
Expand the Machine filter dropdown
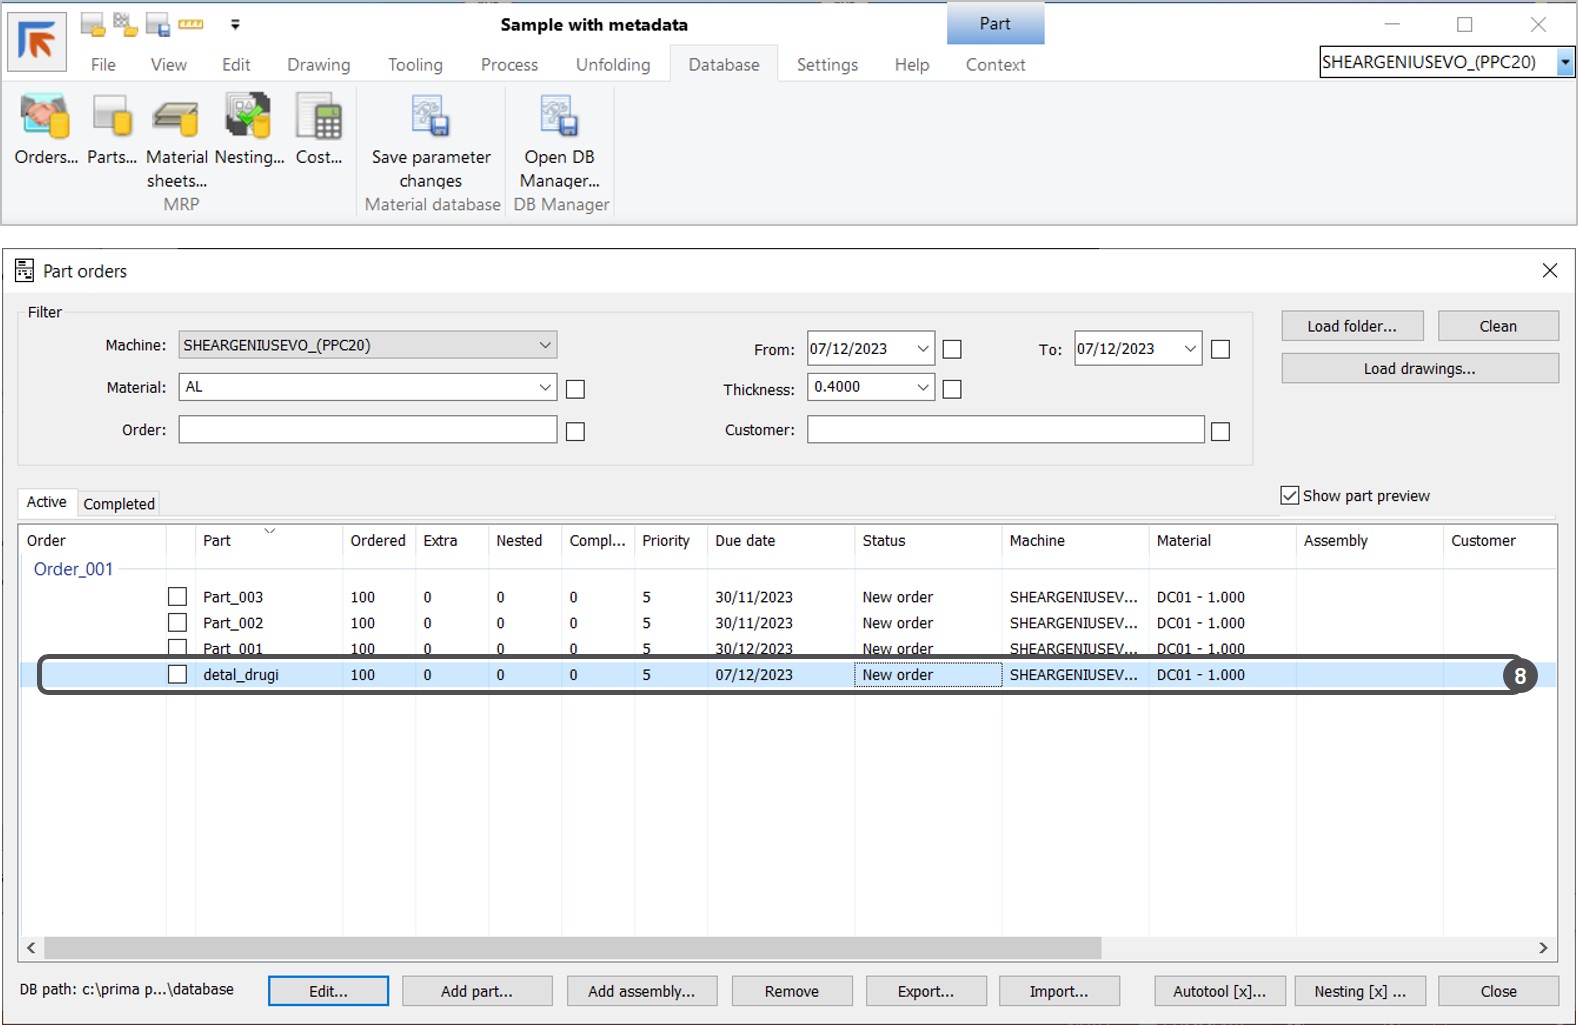544,345
